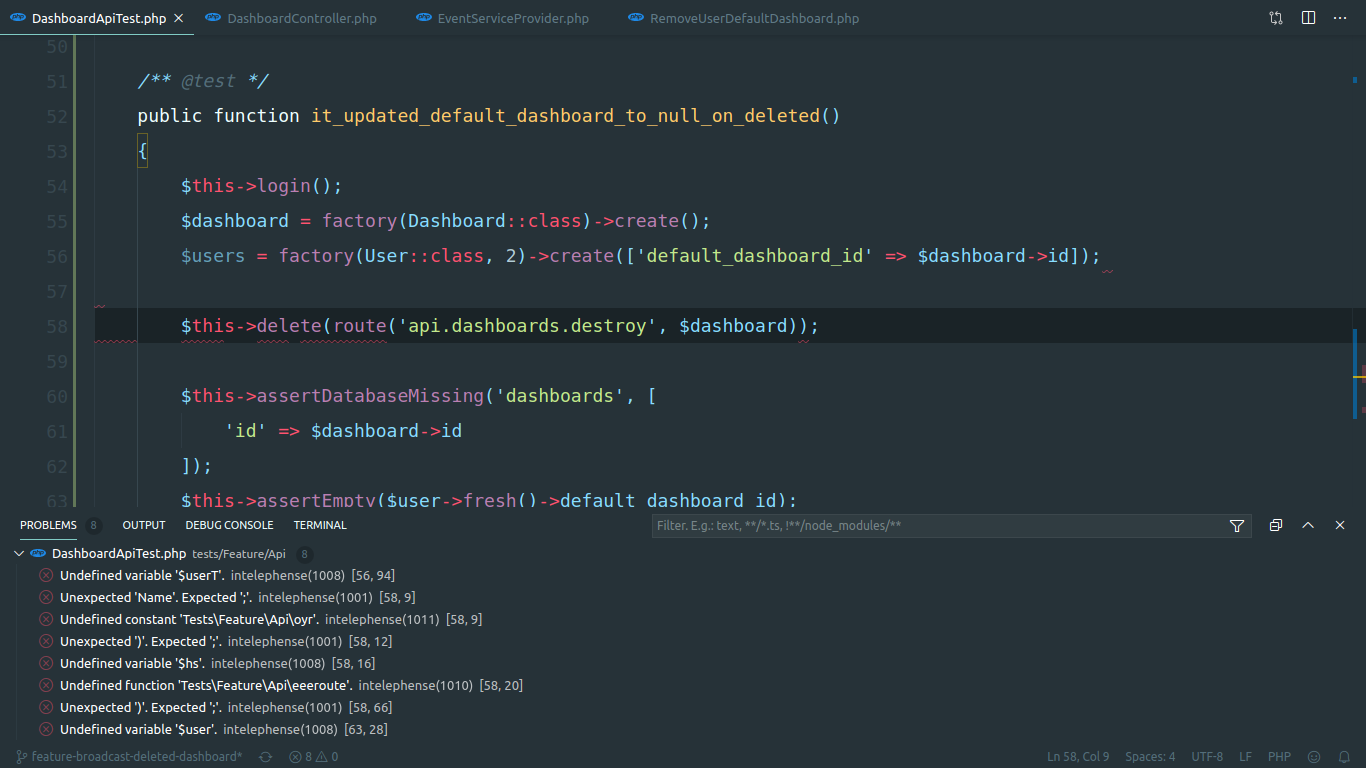Image resolution: width=1366 pixels, height=768 pixels.
Task: Open the Split Editor icon top right
Action: click(x=1308, y=17)
